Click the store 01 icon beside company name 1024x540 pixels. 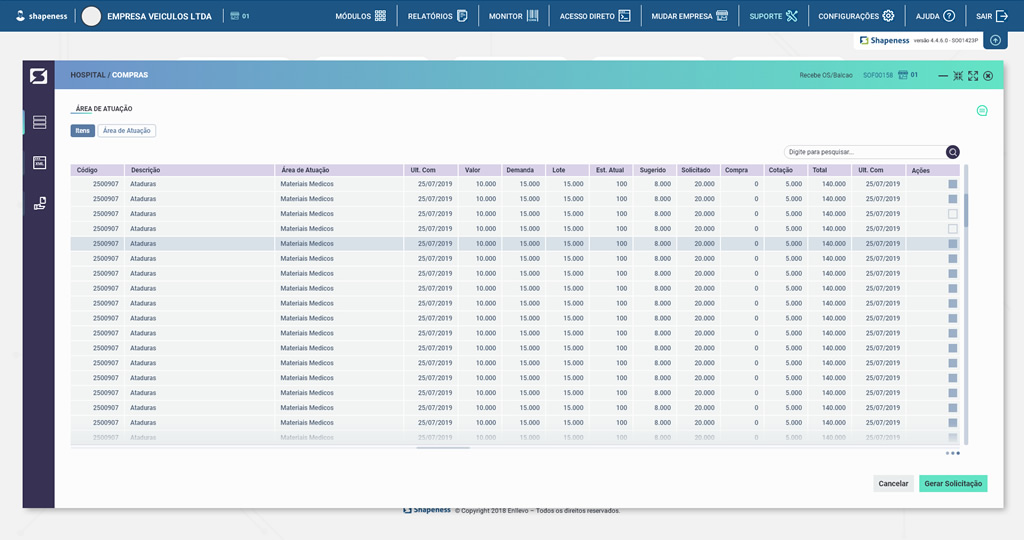(240, 16)
